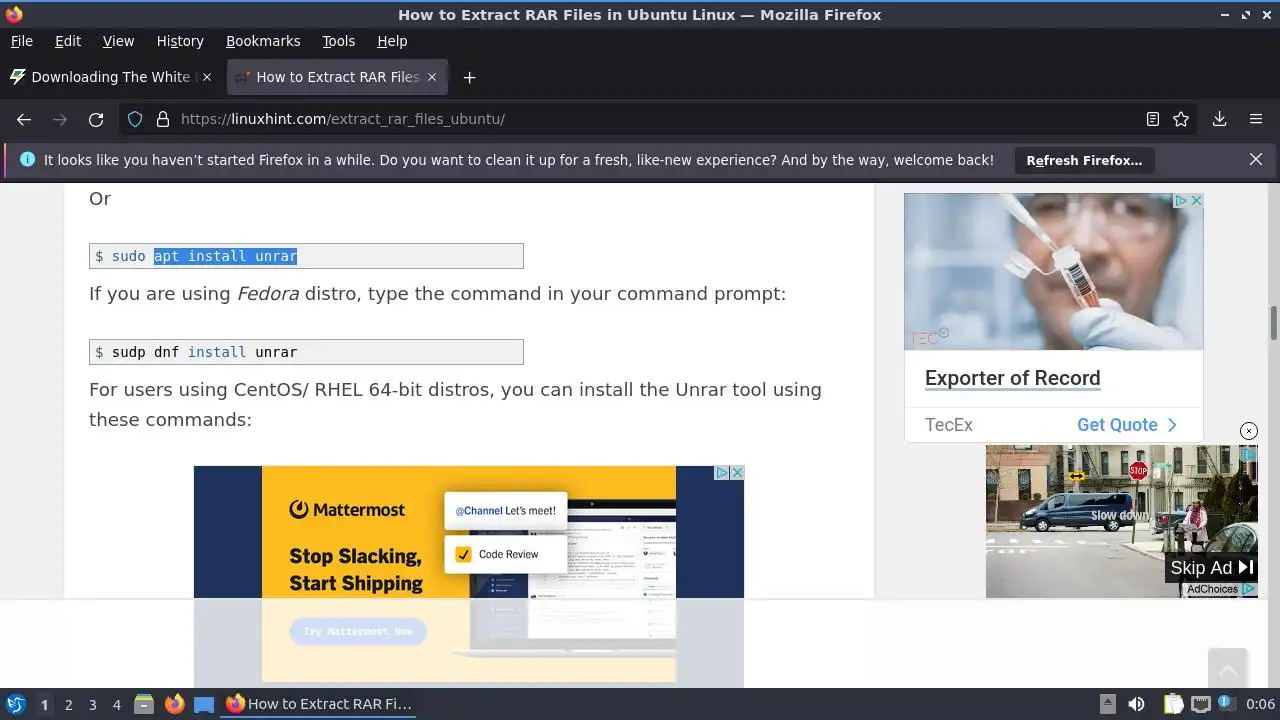Switch to virtual desktop 1
1280x720 pixels.
[44, 704]
